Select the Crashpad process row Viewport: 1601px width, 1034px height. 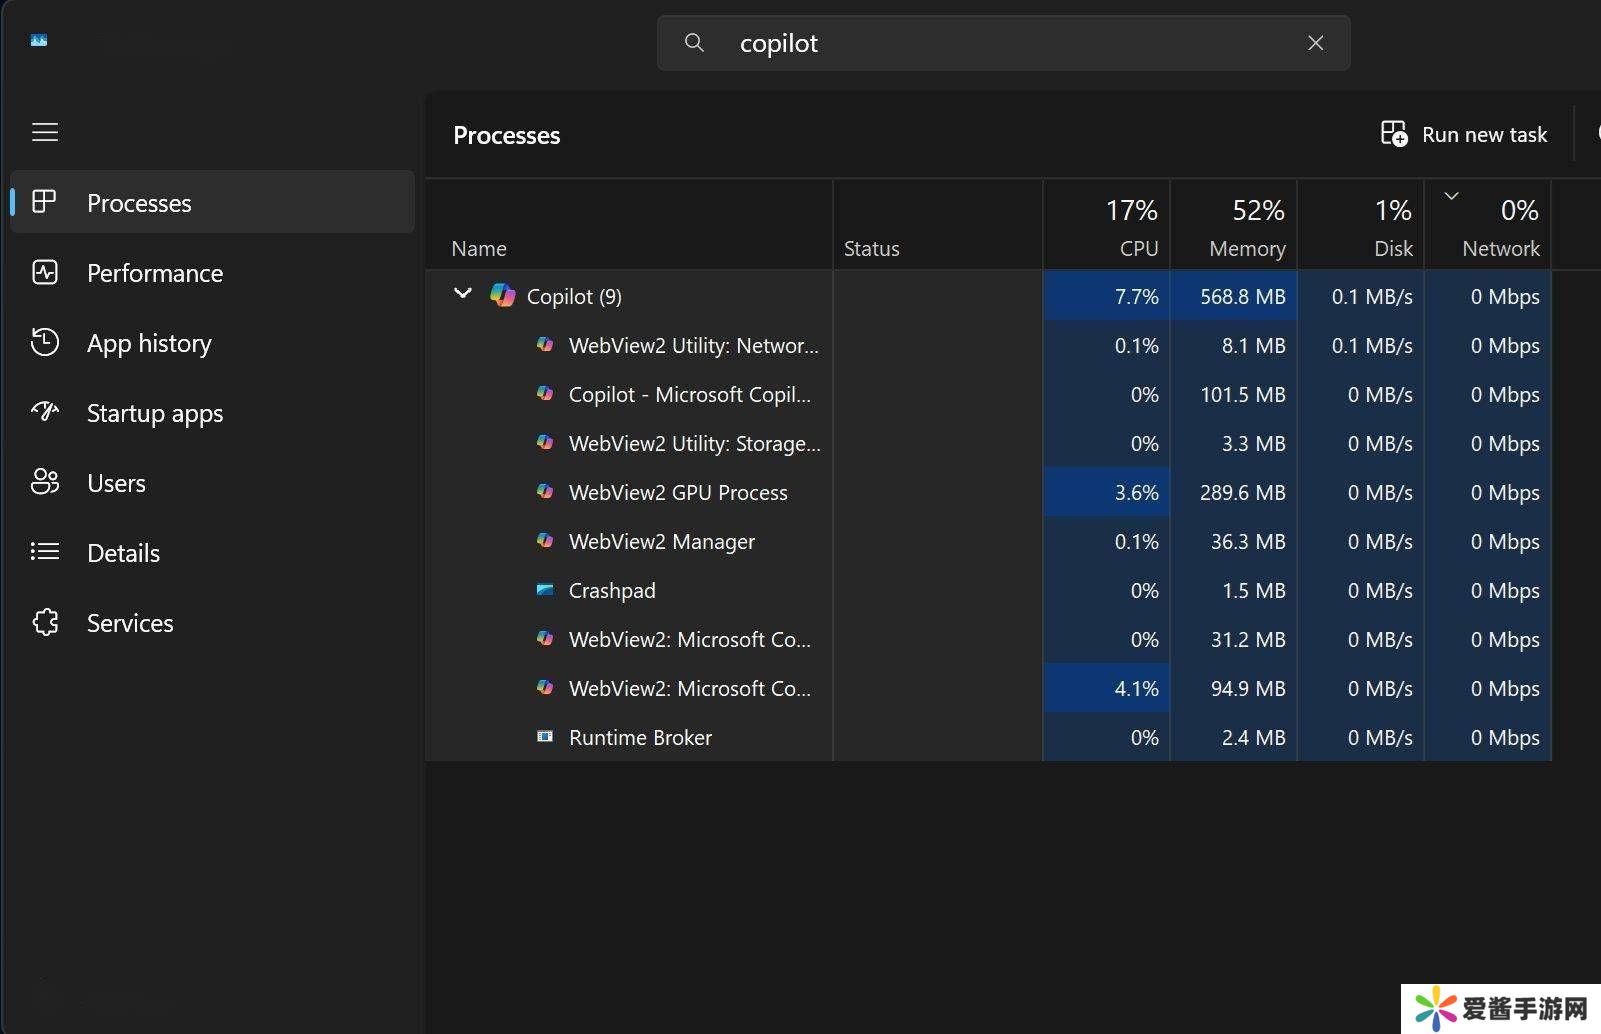pyautogui.click(x=612, y=590)
